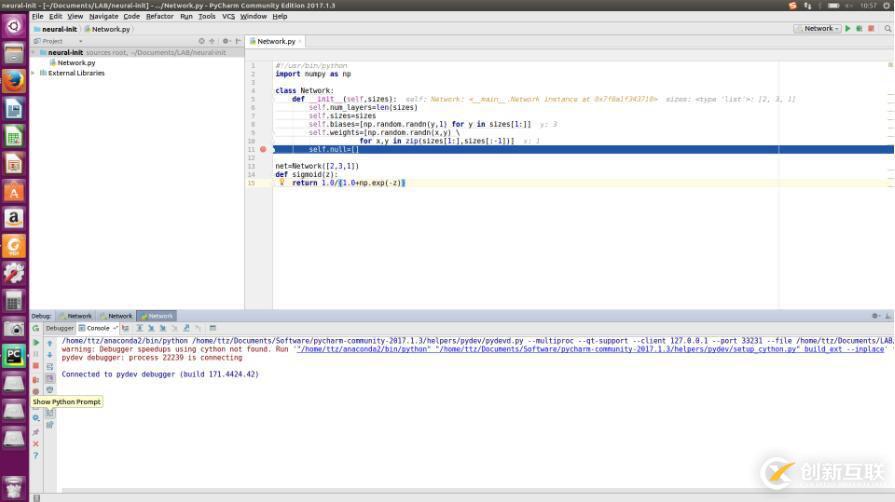The width and height of the screenshot is (895, 502).
Task: Switch to the Debugger tab
Action: point(59,328)
